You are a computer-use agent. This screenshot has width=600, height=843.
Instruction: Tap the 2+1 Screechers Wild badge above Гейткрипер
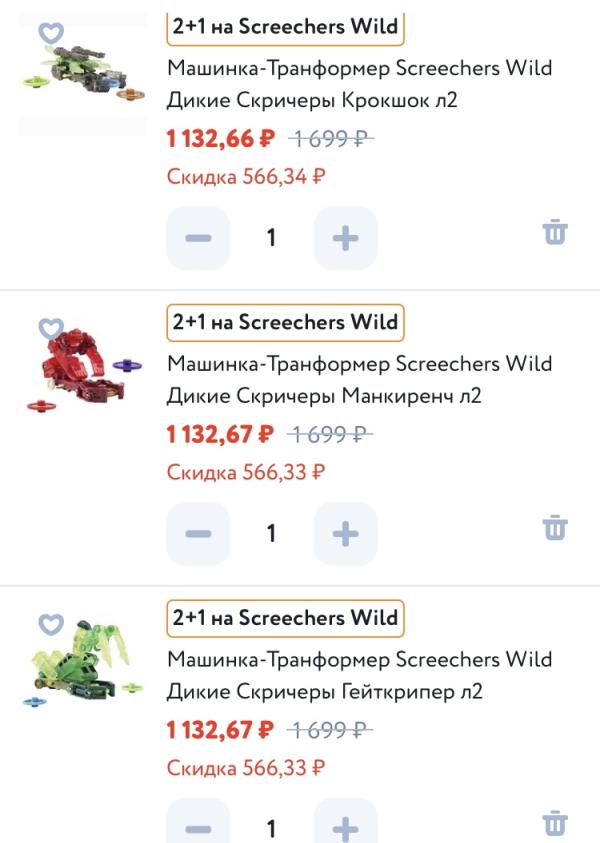(x=285, y=618)
